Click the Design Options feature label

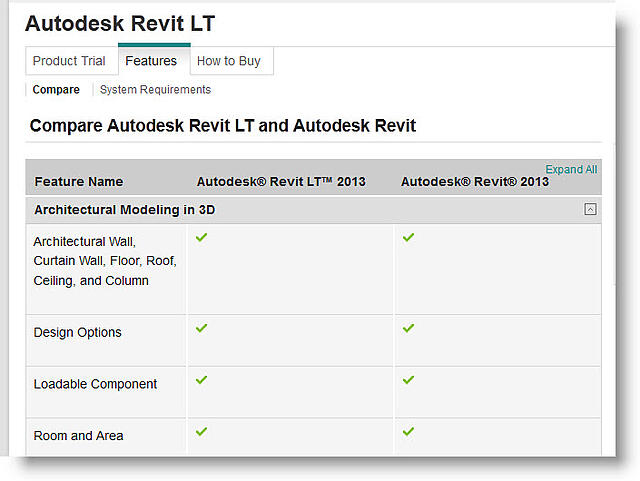[78, 332]
